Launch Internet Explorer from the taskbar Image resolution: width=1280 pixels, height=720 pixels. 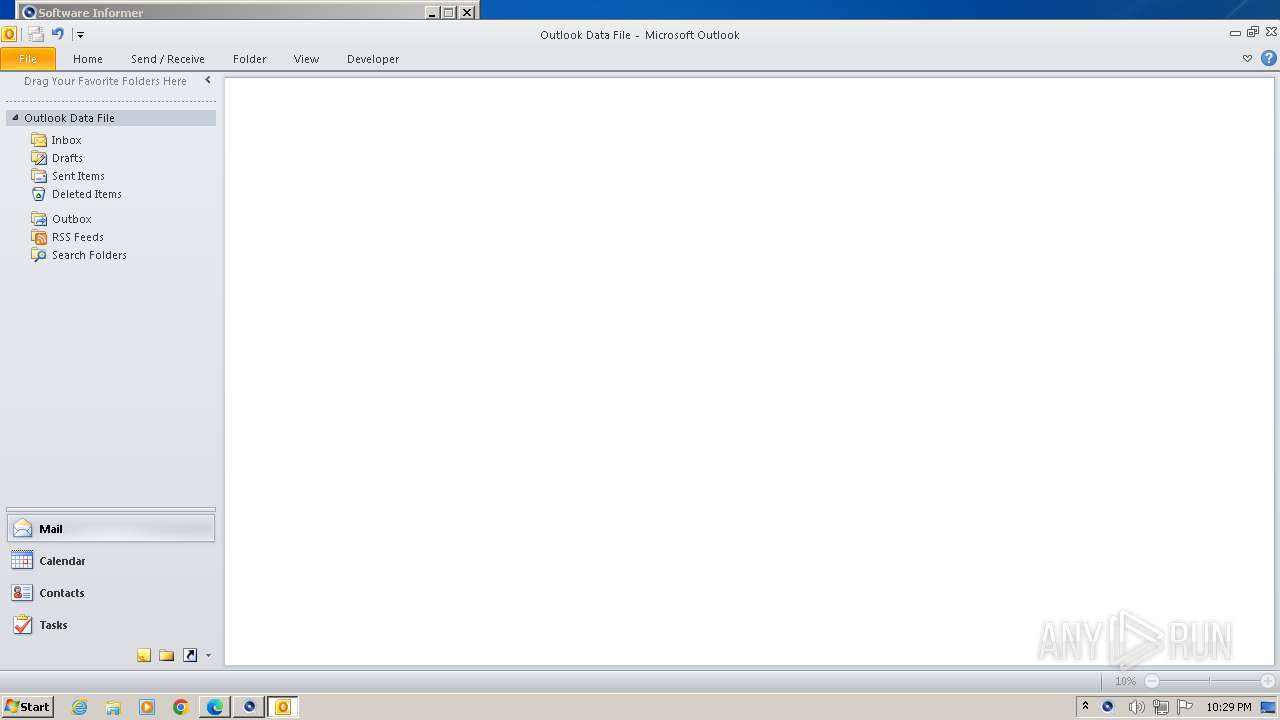(x=80, y=707)
